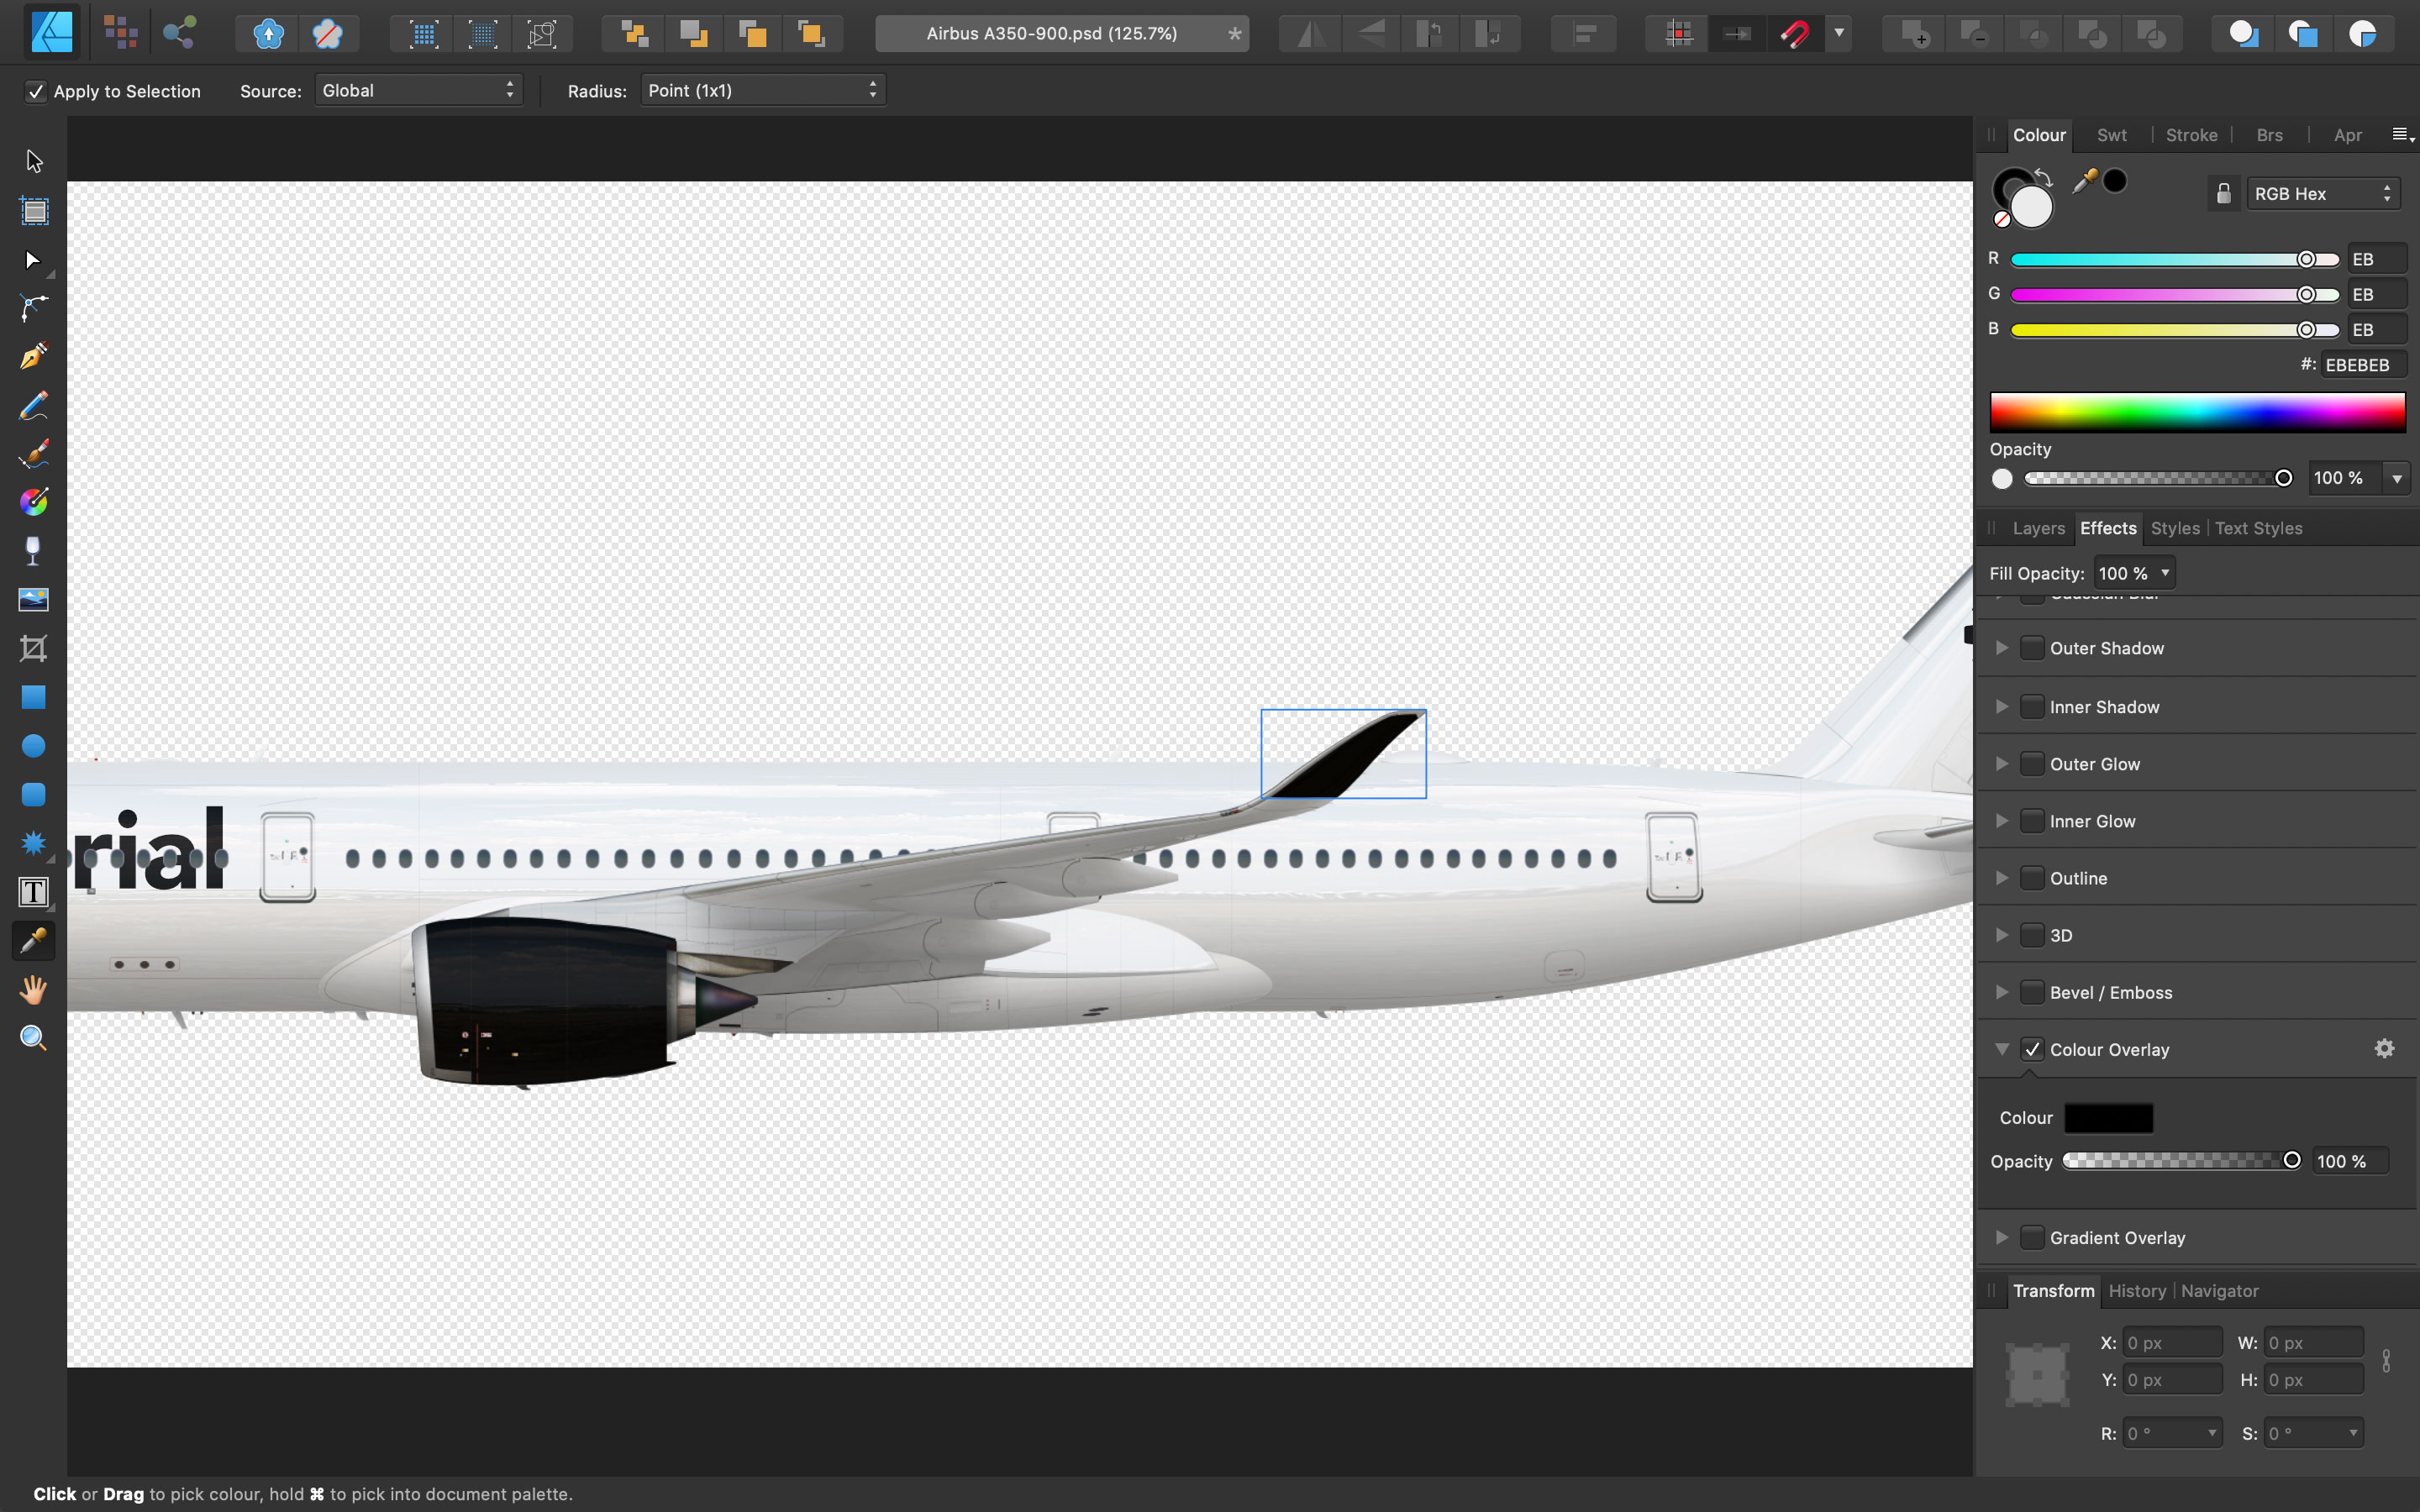This screenshot has height=1512, width=2420.
Task: Open Colour Overlay settings gear
Action: pyautogui.click(x=2384, y=1048)
